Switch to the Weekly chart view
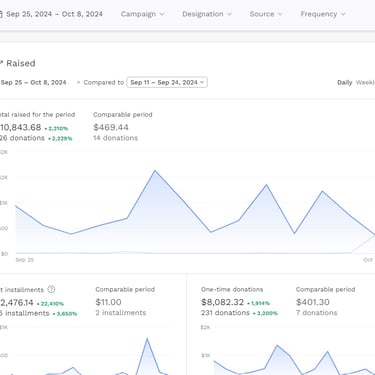375x375 pixels. (x=365, y=82)
